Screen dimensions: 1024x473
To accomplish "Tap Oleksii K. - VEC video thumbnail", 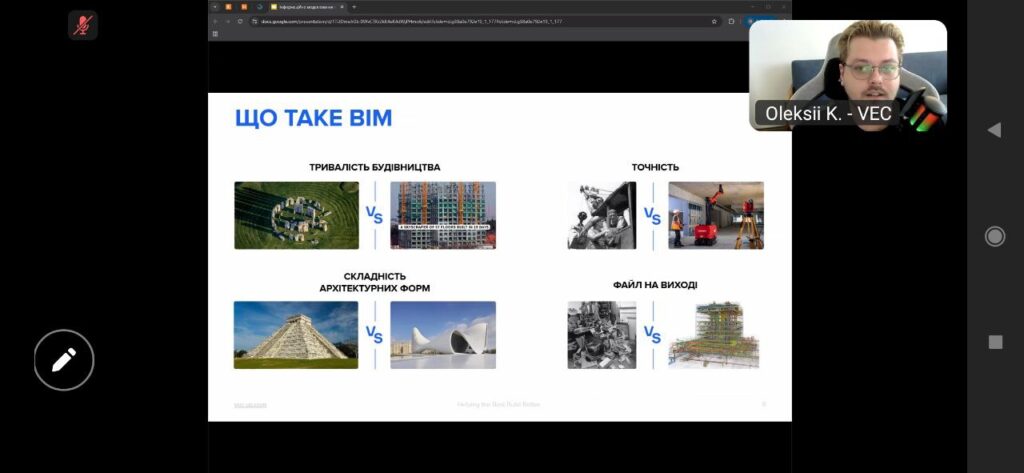I will pyautogui.click(x=847, y=75).
